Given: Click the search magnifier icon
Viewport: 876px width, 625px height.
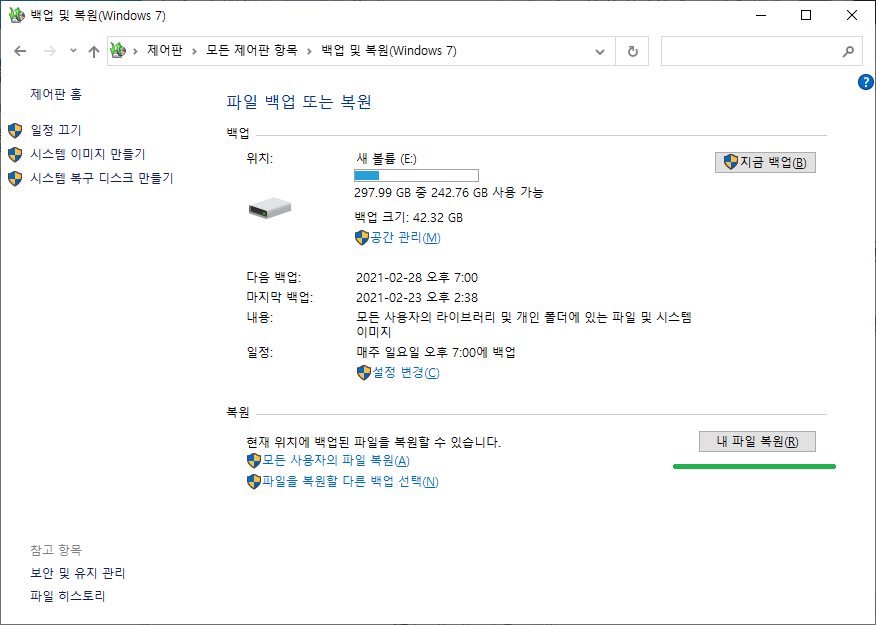Looking at the screenshot, I should (848, 51).
